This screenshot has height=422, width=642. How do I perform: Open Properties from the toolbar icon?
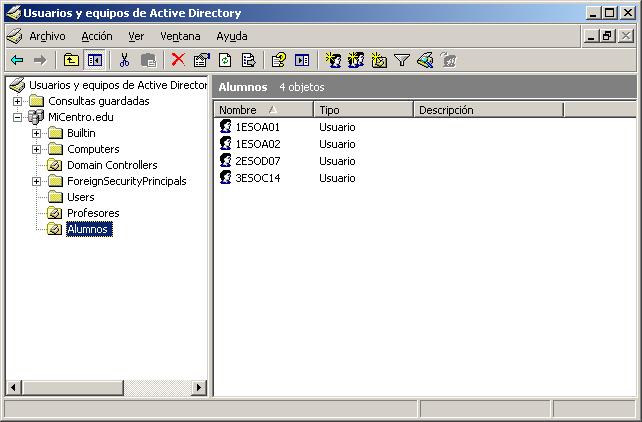[x=202, y=61]
